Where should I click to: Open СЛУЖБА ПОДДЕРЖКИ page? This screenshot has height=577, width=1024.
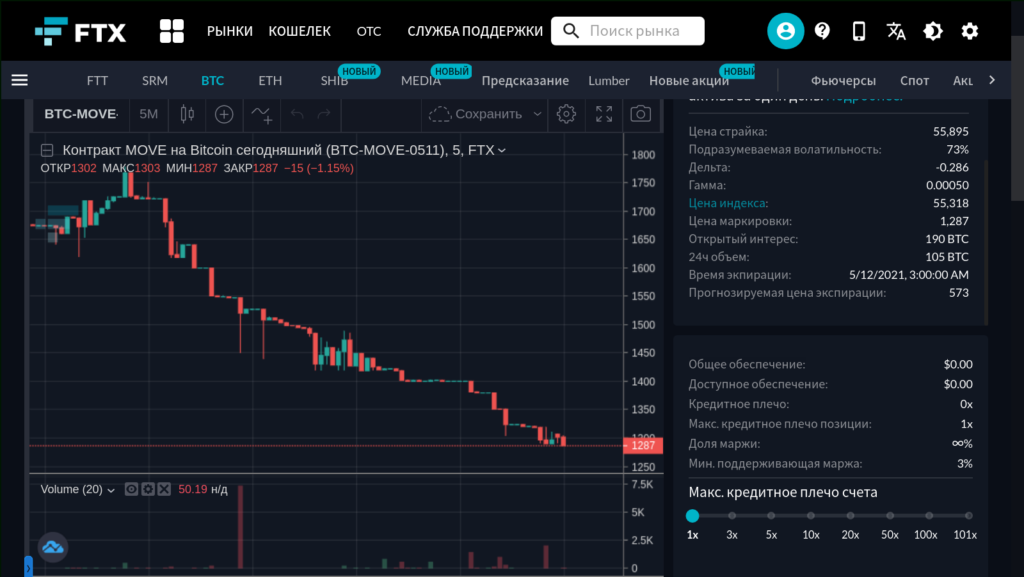pyautogui.click(x=473, y=31)
